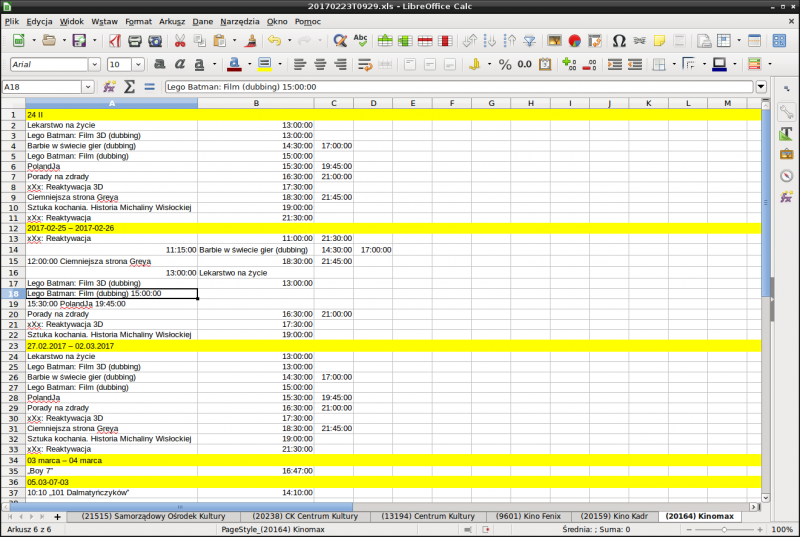This screenshot has width=800, height=537.
Task: Click the Sum sigma icon
Action: pos(129,87)
